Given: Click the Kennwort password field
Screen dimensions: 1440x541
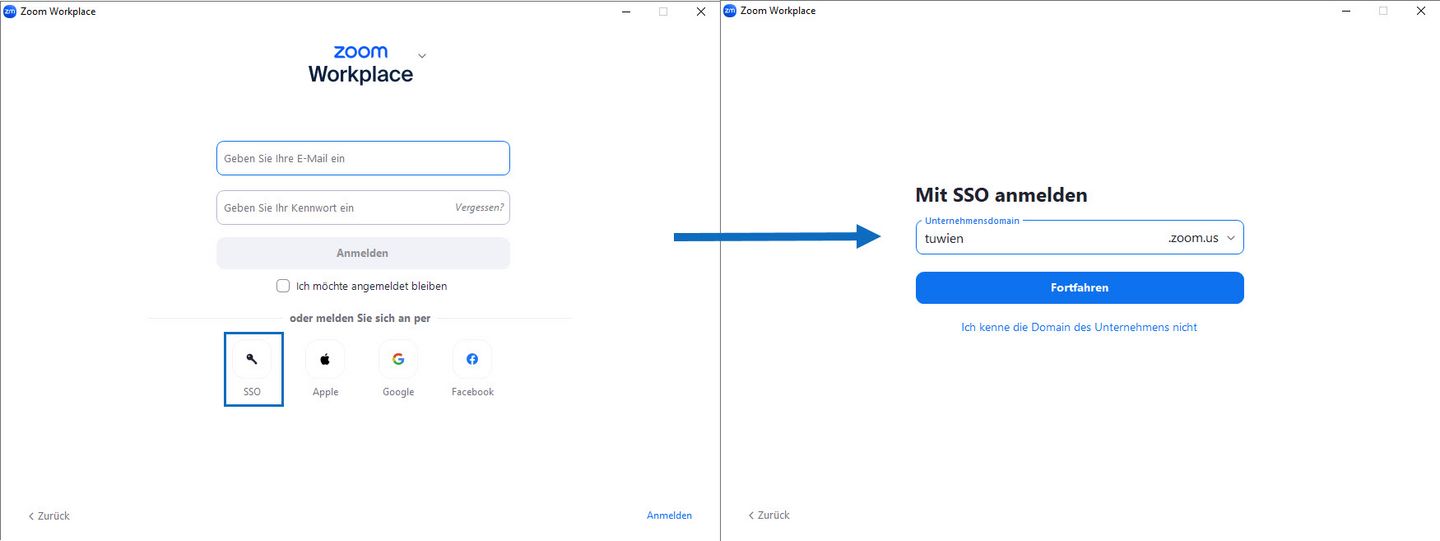Looking at the screenshot, I should [363, 208].
